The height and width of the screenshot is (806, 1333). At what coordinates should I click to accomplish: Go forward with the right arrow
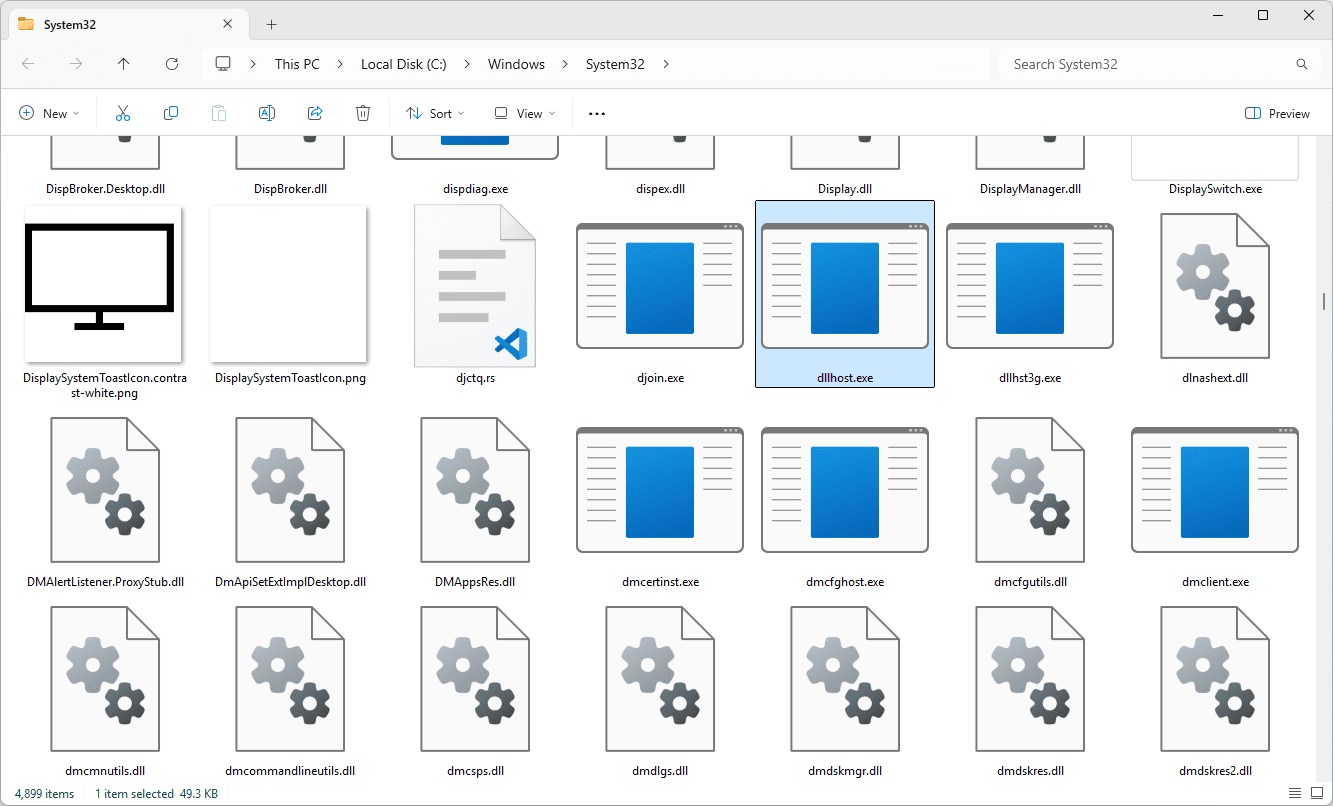click(76, 64)
